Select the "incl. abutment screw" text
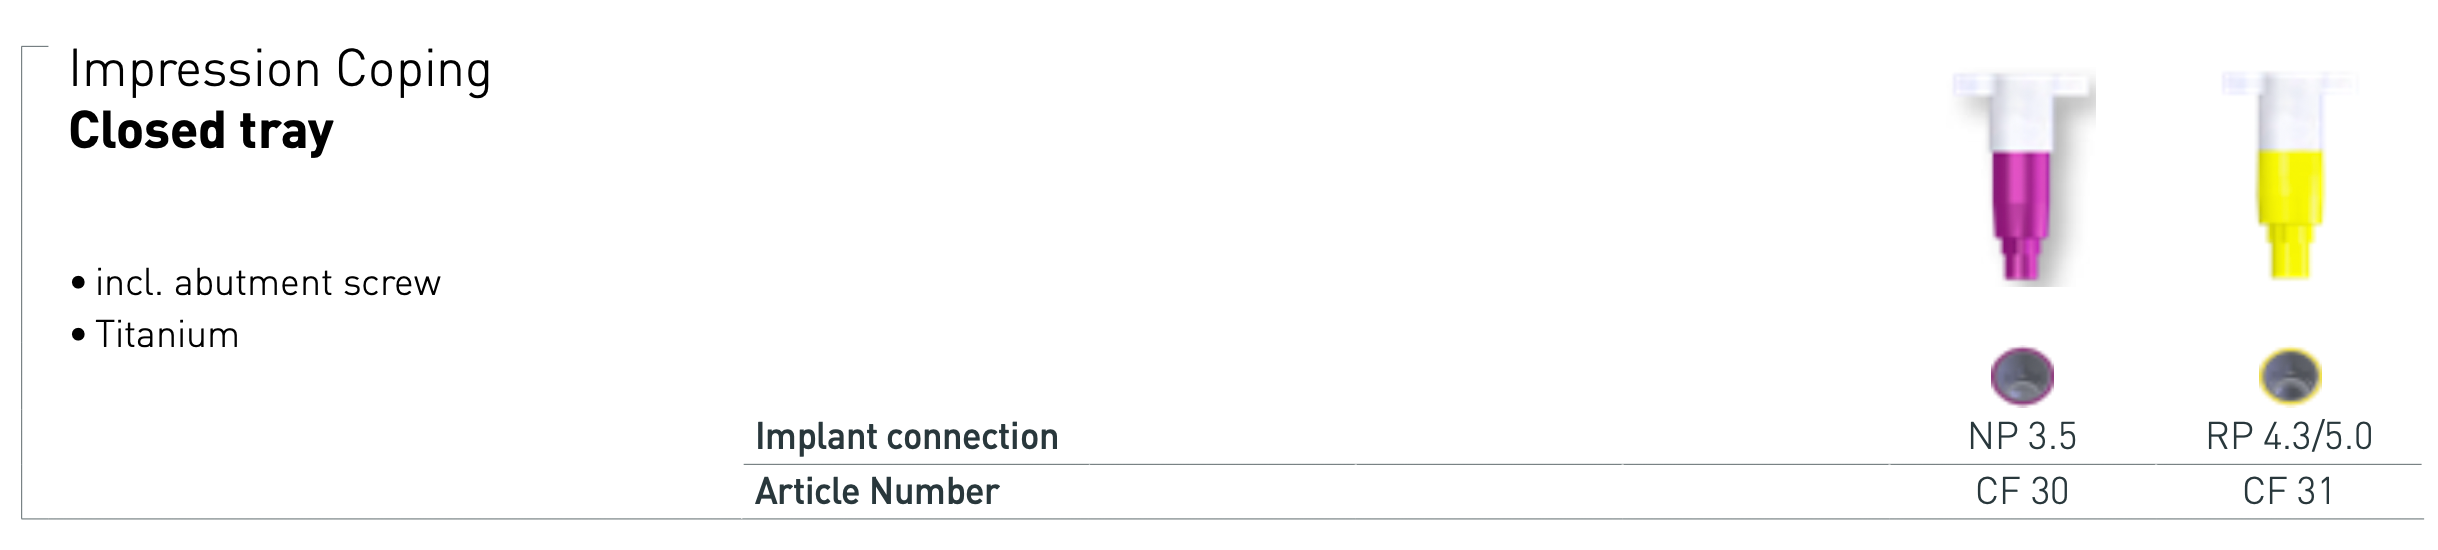 [268, 284]
